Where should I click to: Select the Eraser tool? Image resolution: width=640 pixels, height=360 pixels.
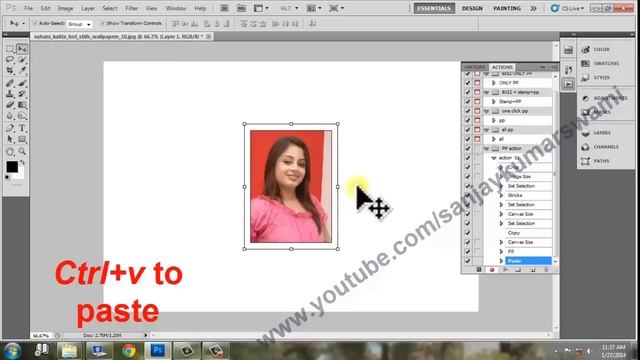(x=10, y=105)
